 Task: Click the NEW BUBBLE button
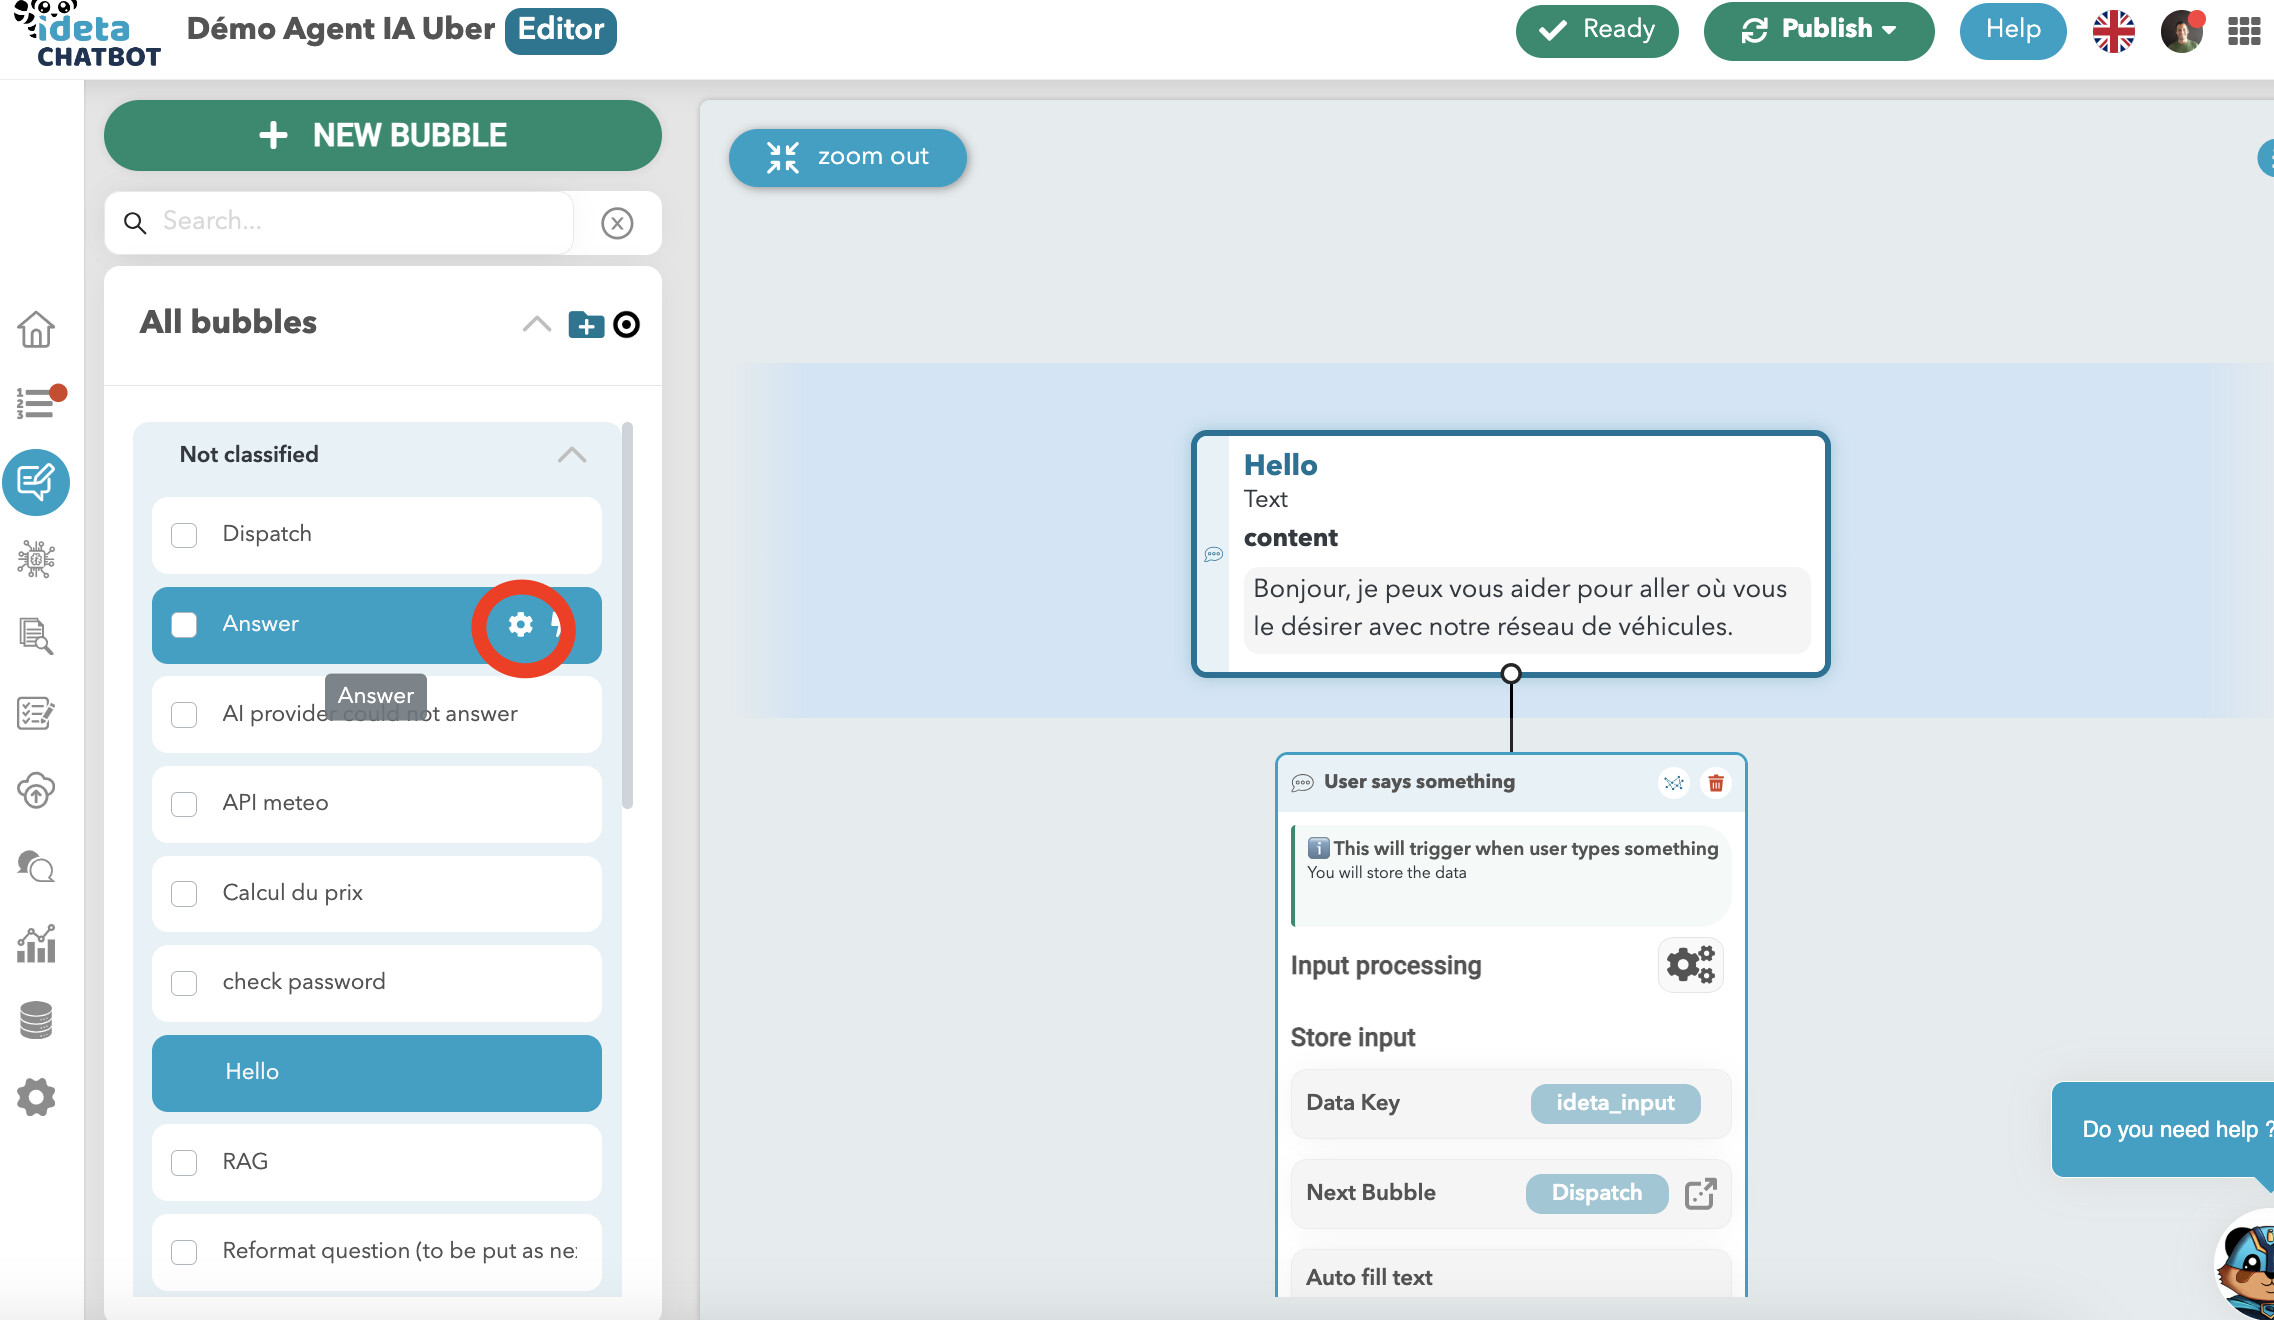(382, 135)
